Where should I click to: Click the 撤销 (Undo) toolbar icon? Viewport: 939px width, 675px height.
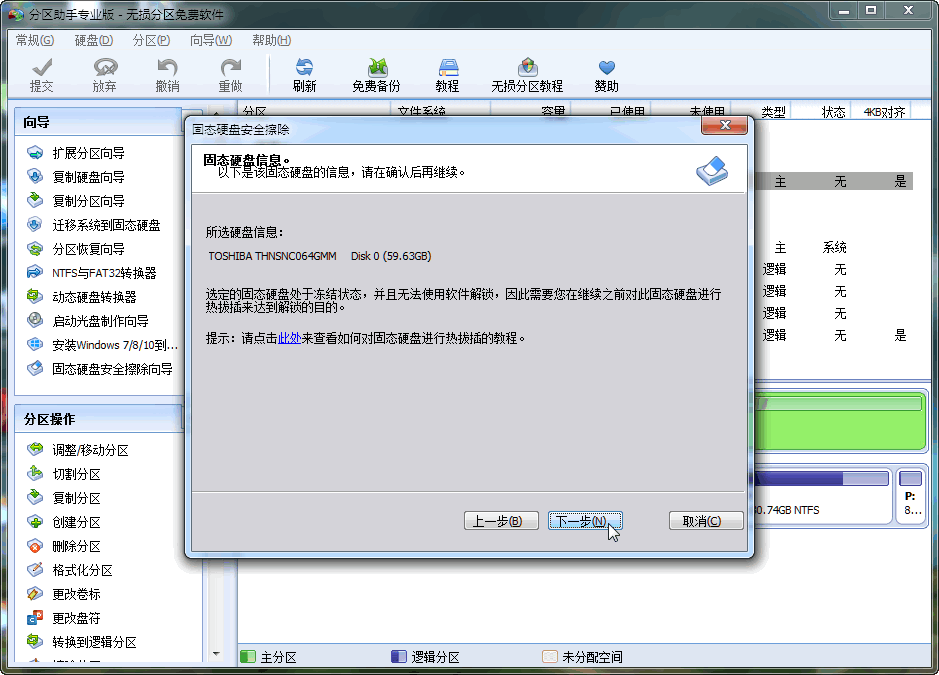click(x=168, y=75)
